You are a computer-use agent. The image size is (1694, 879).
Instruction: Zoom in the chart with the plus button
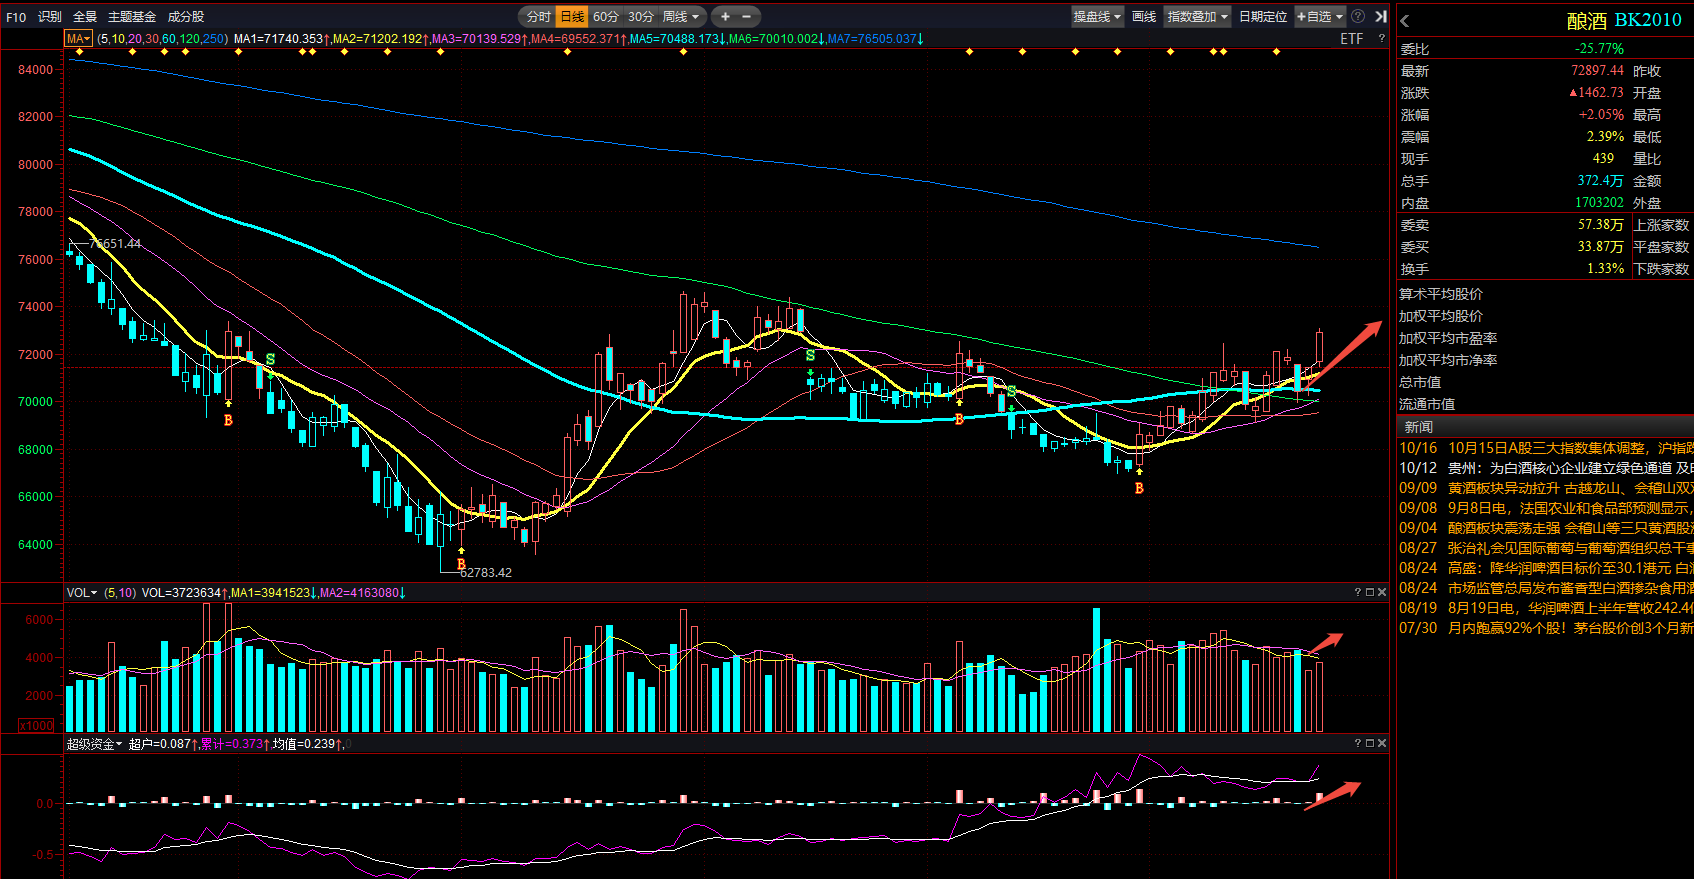(x=725, y=17)
